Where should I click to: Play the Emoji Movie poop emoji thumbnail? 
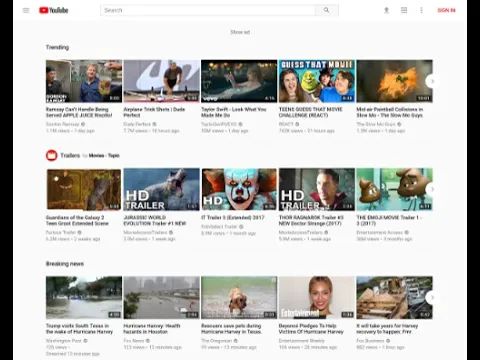pos(394,189)
